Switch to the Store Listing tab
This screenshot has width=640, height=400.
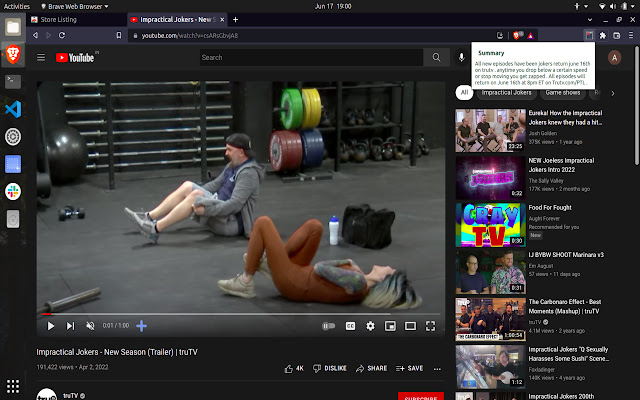click(76, 20)
